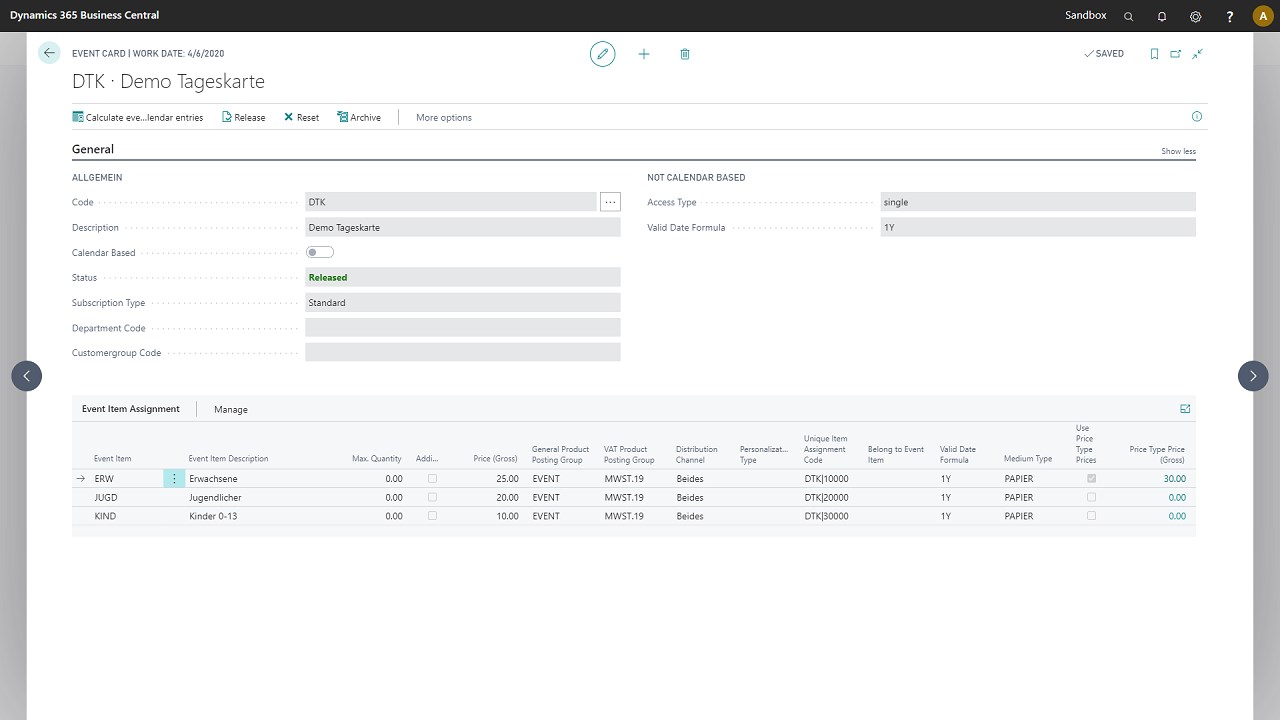Open card in new window icon

pos(1176,54)
